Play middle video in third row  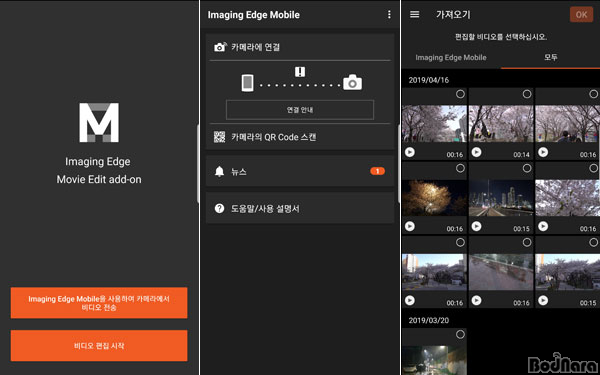coord(476,300)
